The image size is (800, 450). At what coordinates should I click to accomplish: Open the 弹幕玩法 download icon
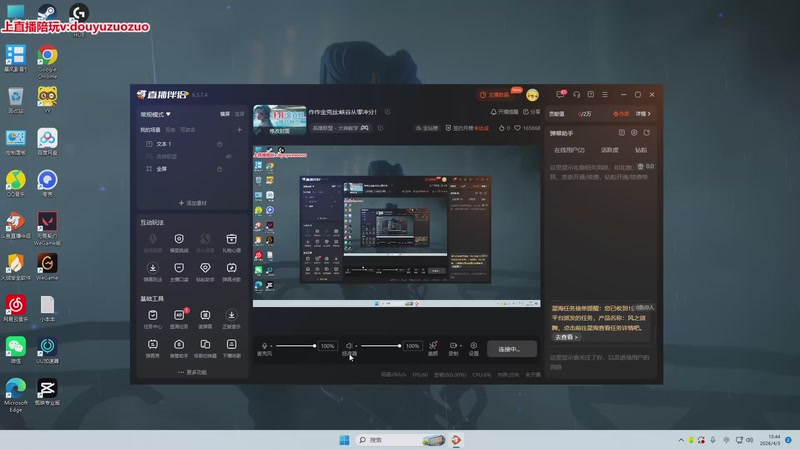tap(153, 268)
